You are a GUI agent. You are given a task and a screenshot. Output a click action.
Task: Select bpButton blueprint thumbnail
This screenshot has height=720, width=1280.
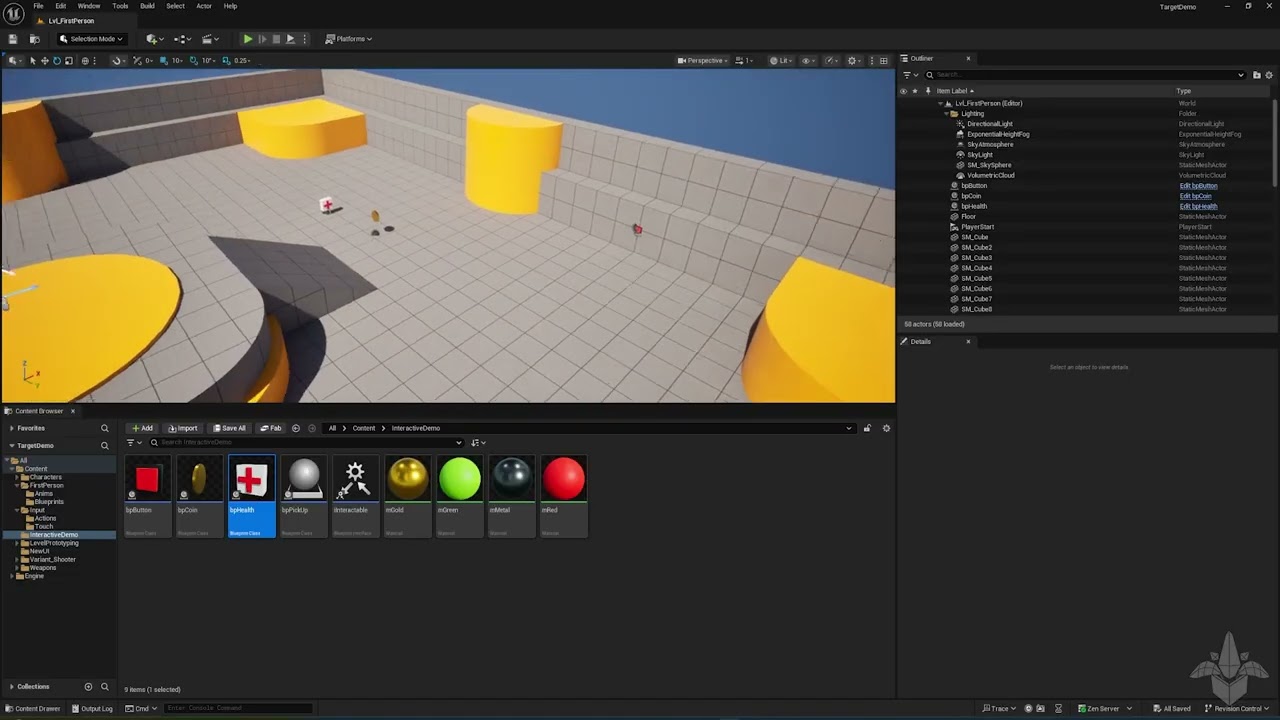tap(148, 496)
